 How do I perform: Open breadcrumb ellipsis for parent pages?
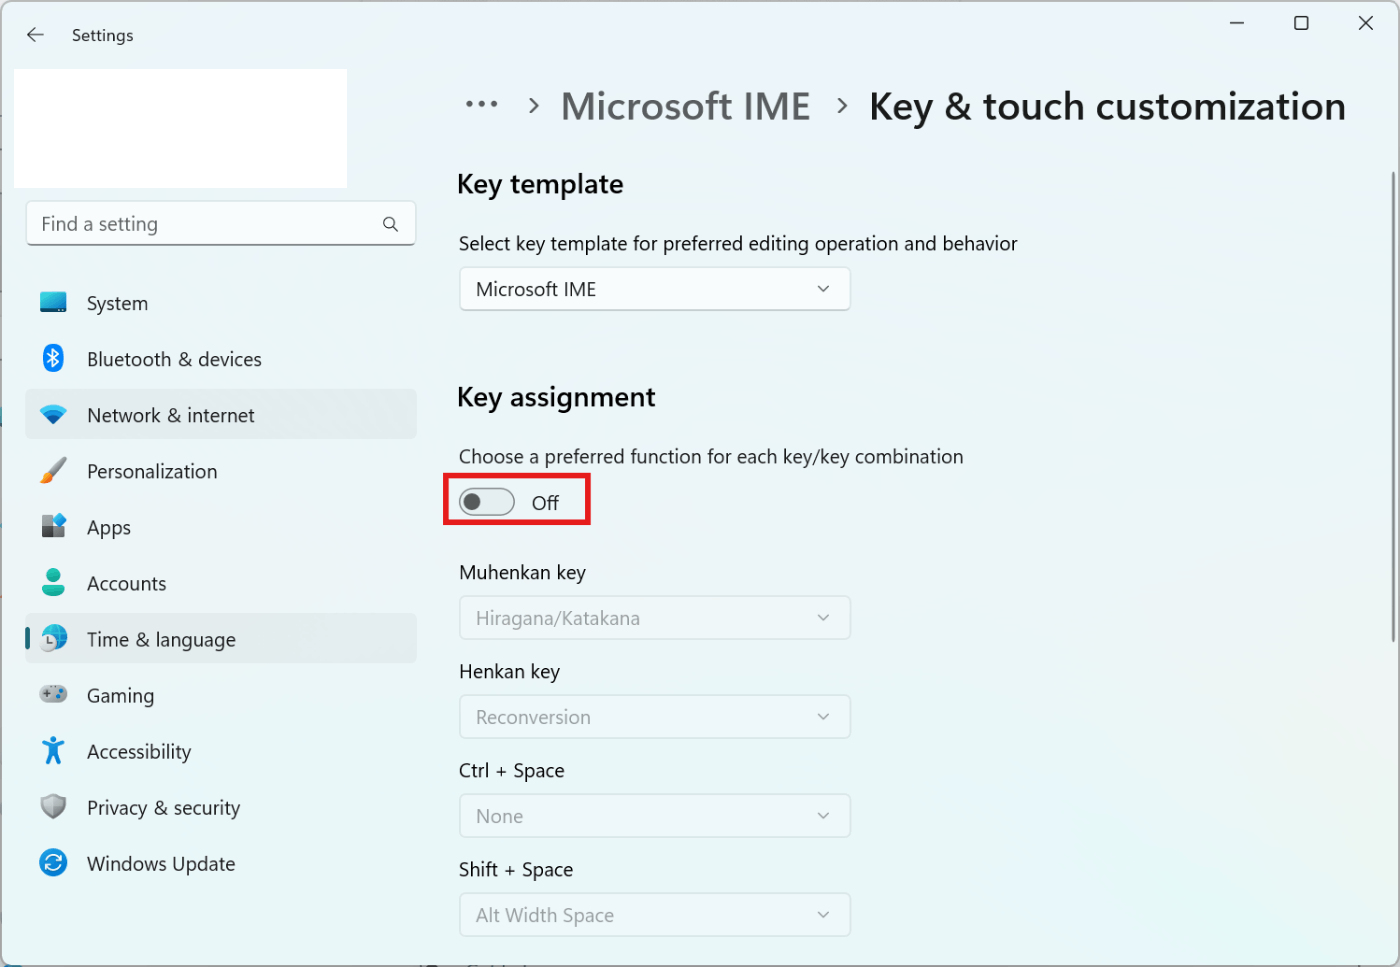(482, 105)
